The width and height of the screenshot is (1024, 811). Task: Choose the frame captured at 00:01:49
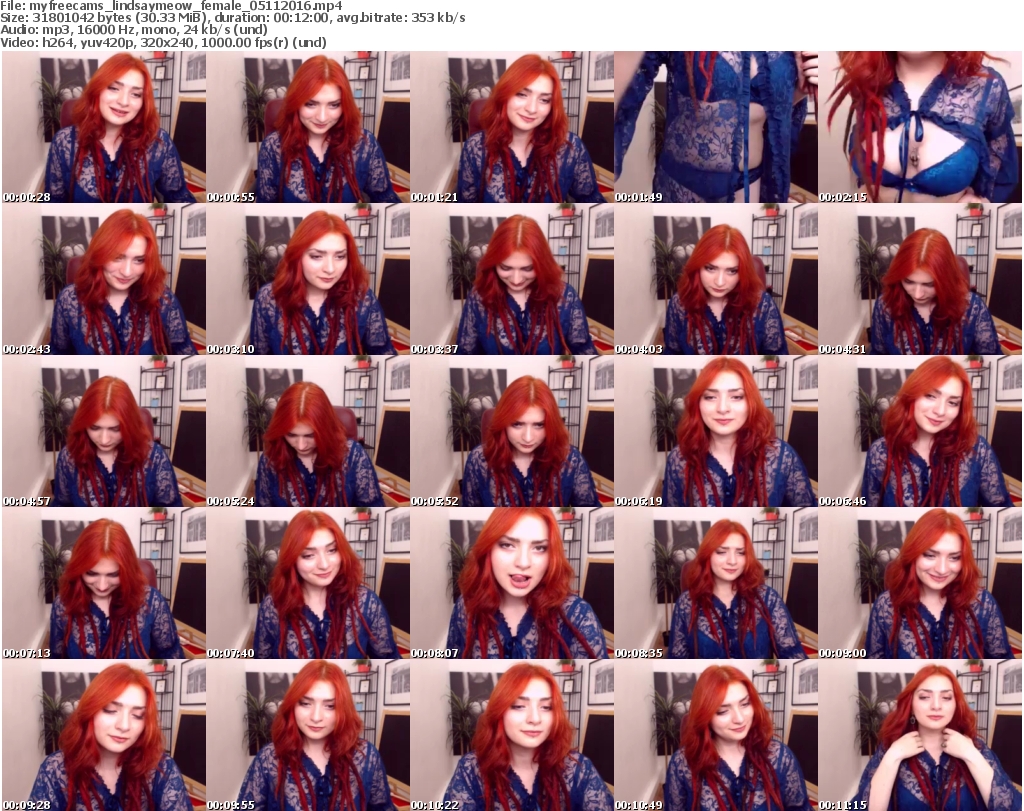pyautogui.click(x=716, y=127)
